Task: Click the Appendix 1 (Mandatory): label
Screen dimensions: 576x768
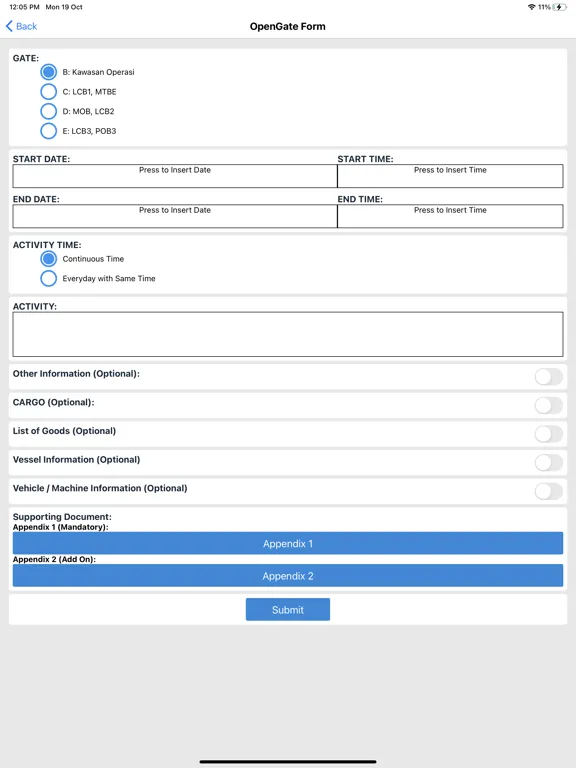Action: pyautogui.click(x=61, y=527)
